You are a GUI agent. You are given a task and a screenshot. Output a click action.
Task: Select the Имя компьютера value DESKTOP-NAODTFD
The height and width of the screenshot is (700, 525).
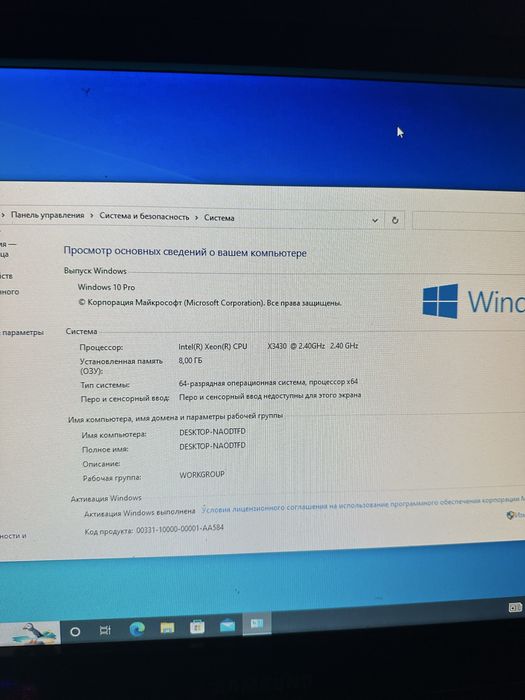[x=212, y=432]
